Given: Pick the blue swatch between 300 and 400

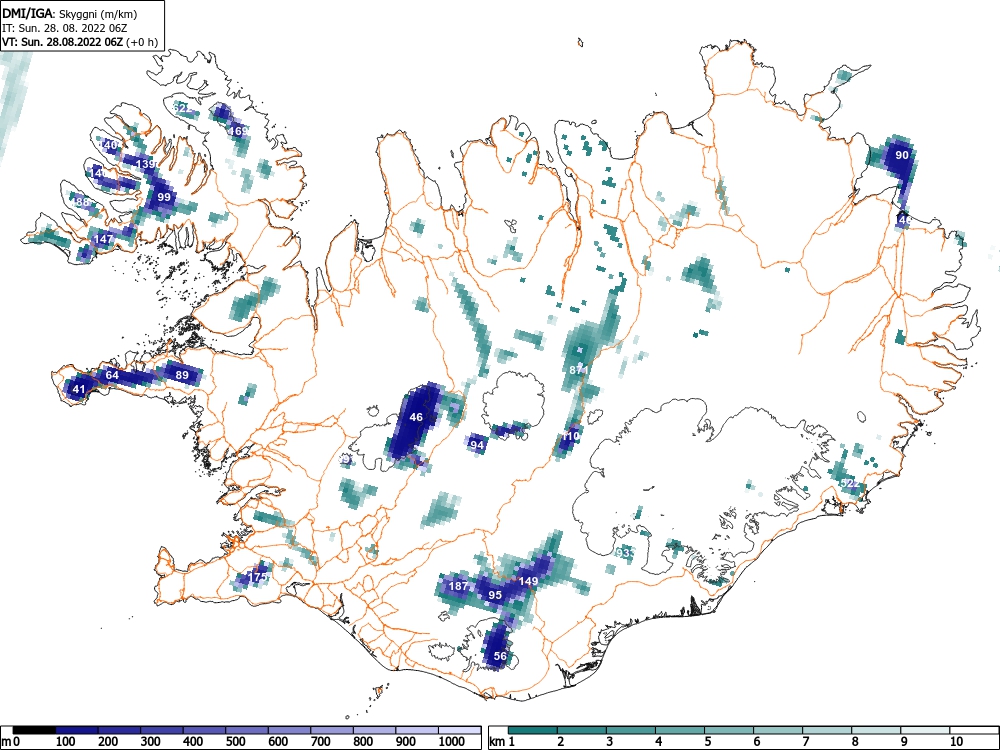Looking at the screenshot, I should [x=161, y=730].
